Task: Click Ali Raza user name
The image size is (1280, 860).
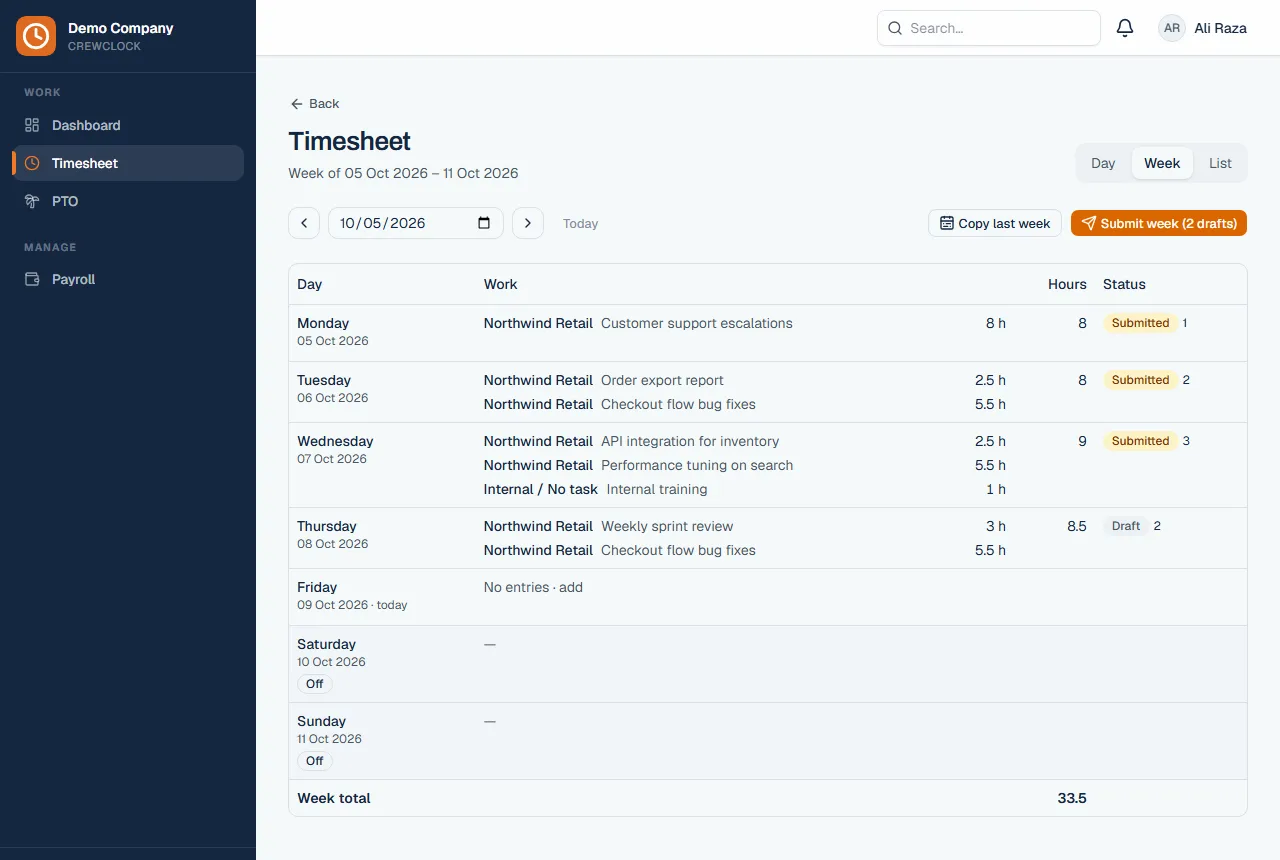Action: pos(1220,28)
